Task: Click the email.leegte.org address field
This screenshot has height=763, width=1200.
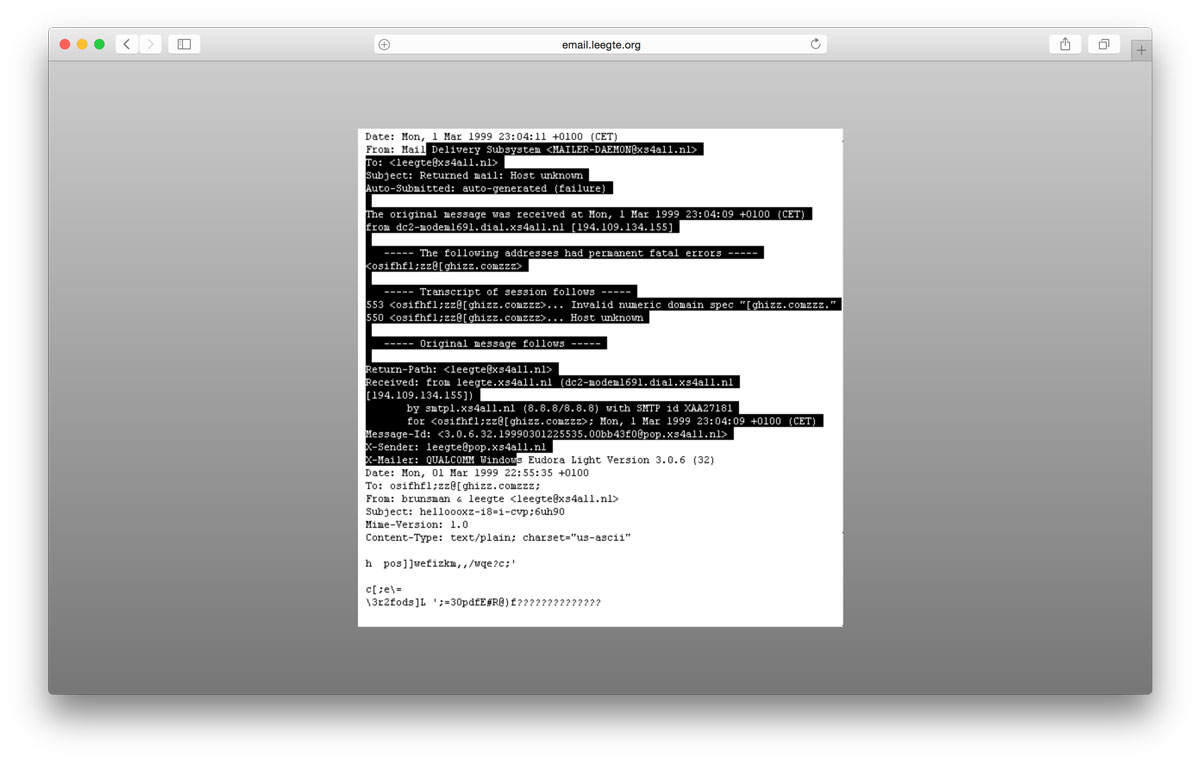Action: pos(600,44)
